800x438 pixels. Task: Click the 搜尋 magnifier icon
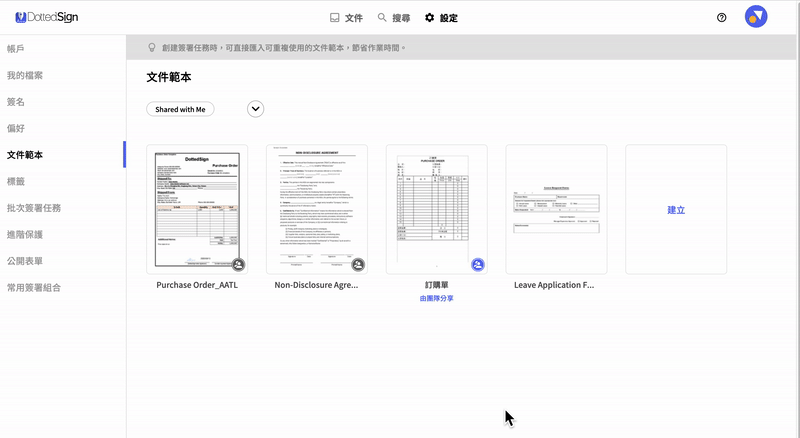[x=382, y=17]
